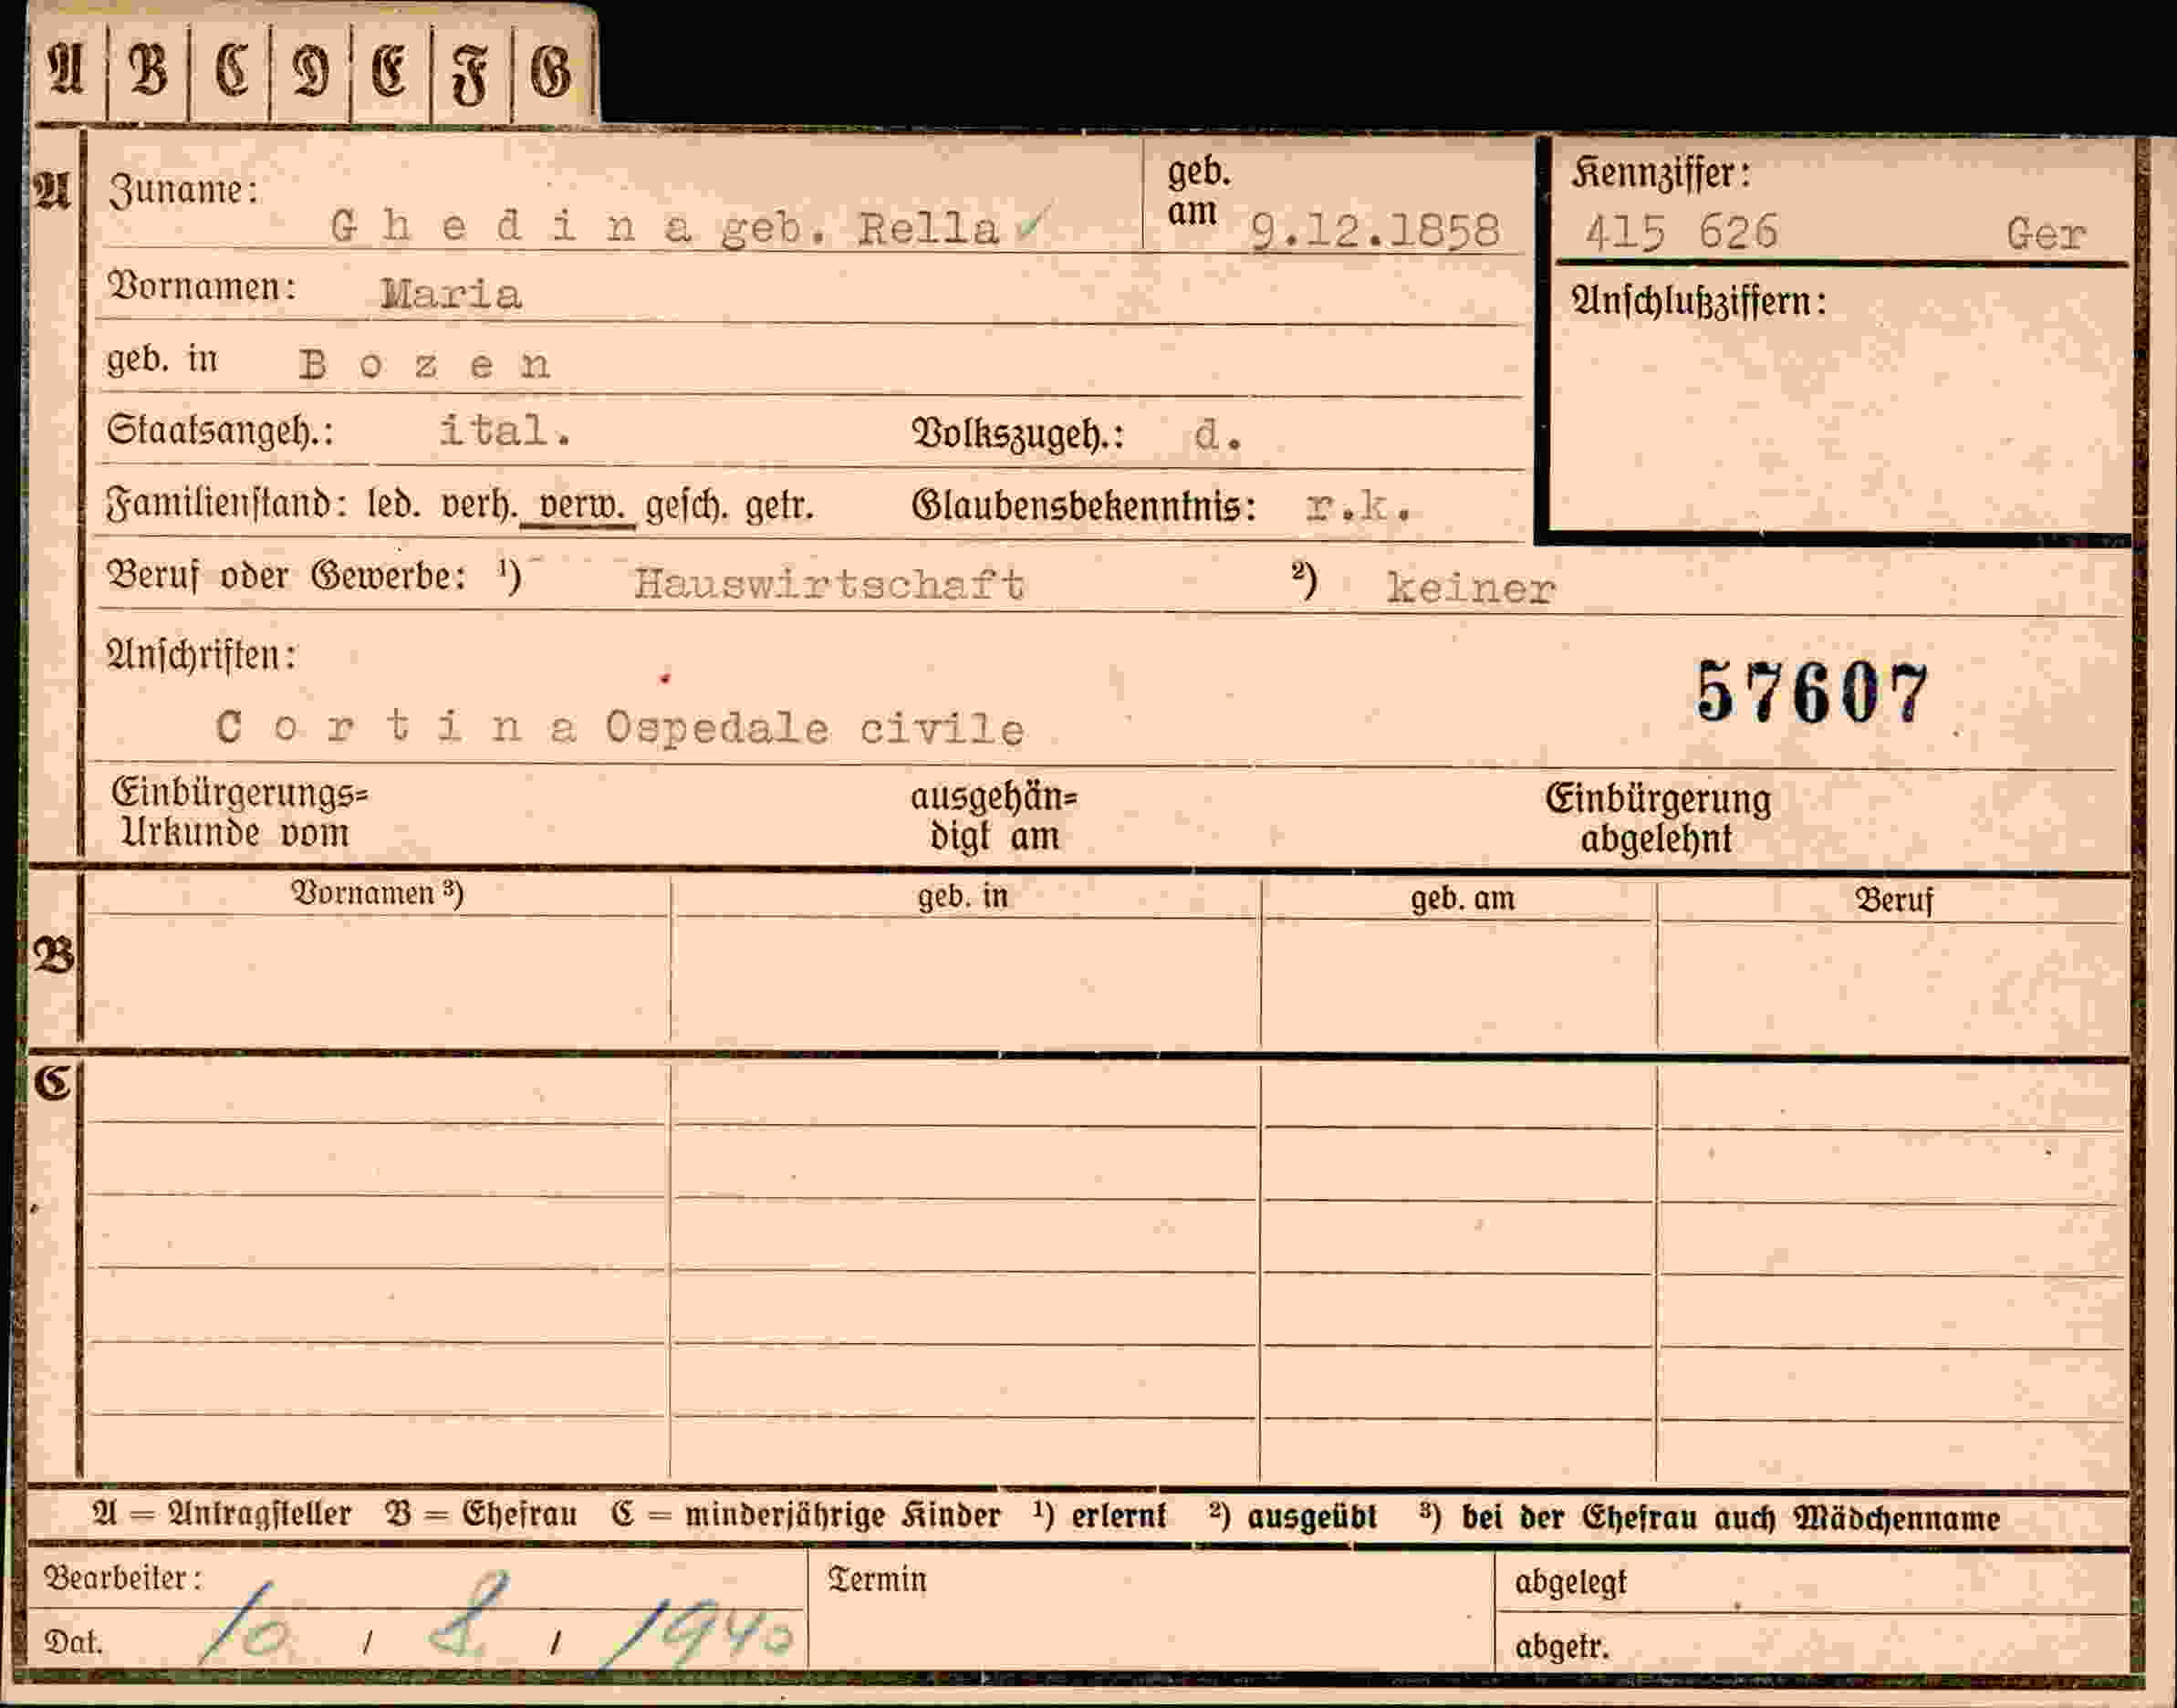This screenshot has height=1708, width=2177.
Task: Click the typed birthplace "Bozen"
Action: coord(425,365)
